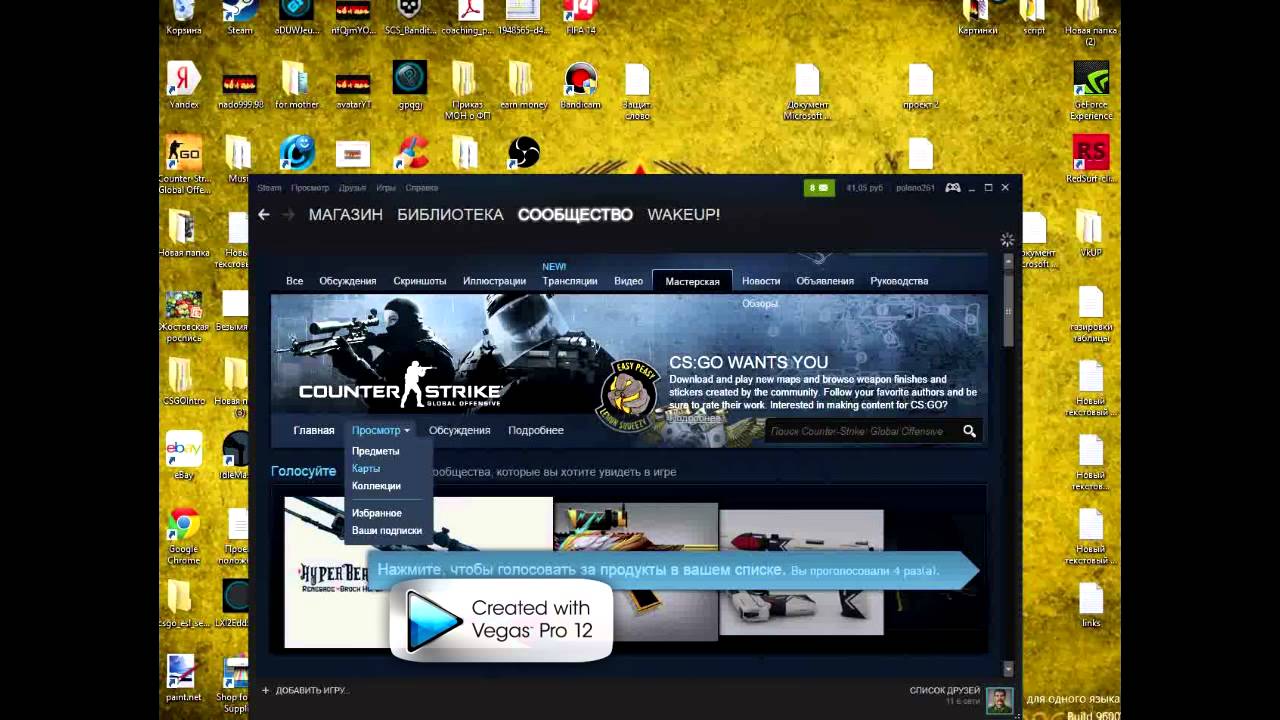Open the RedSurf desktop icon
The width and height of the screenshot is (1280, 720).
coord(1091,160)
